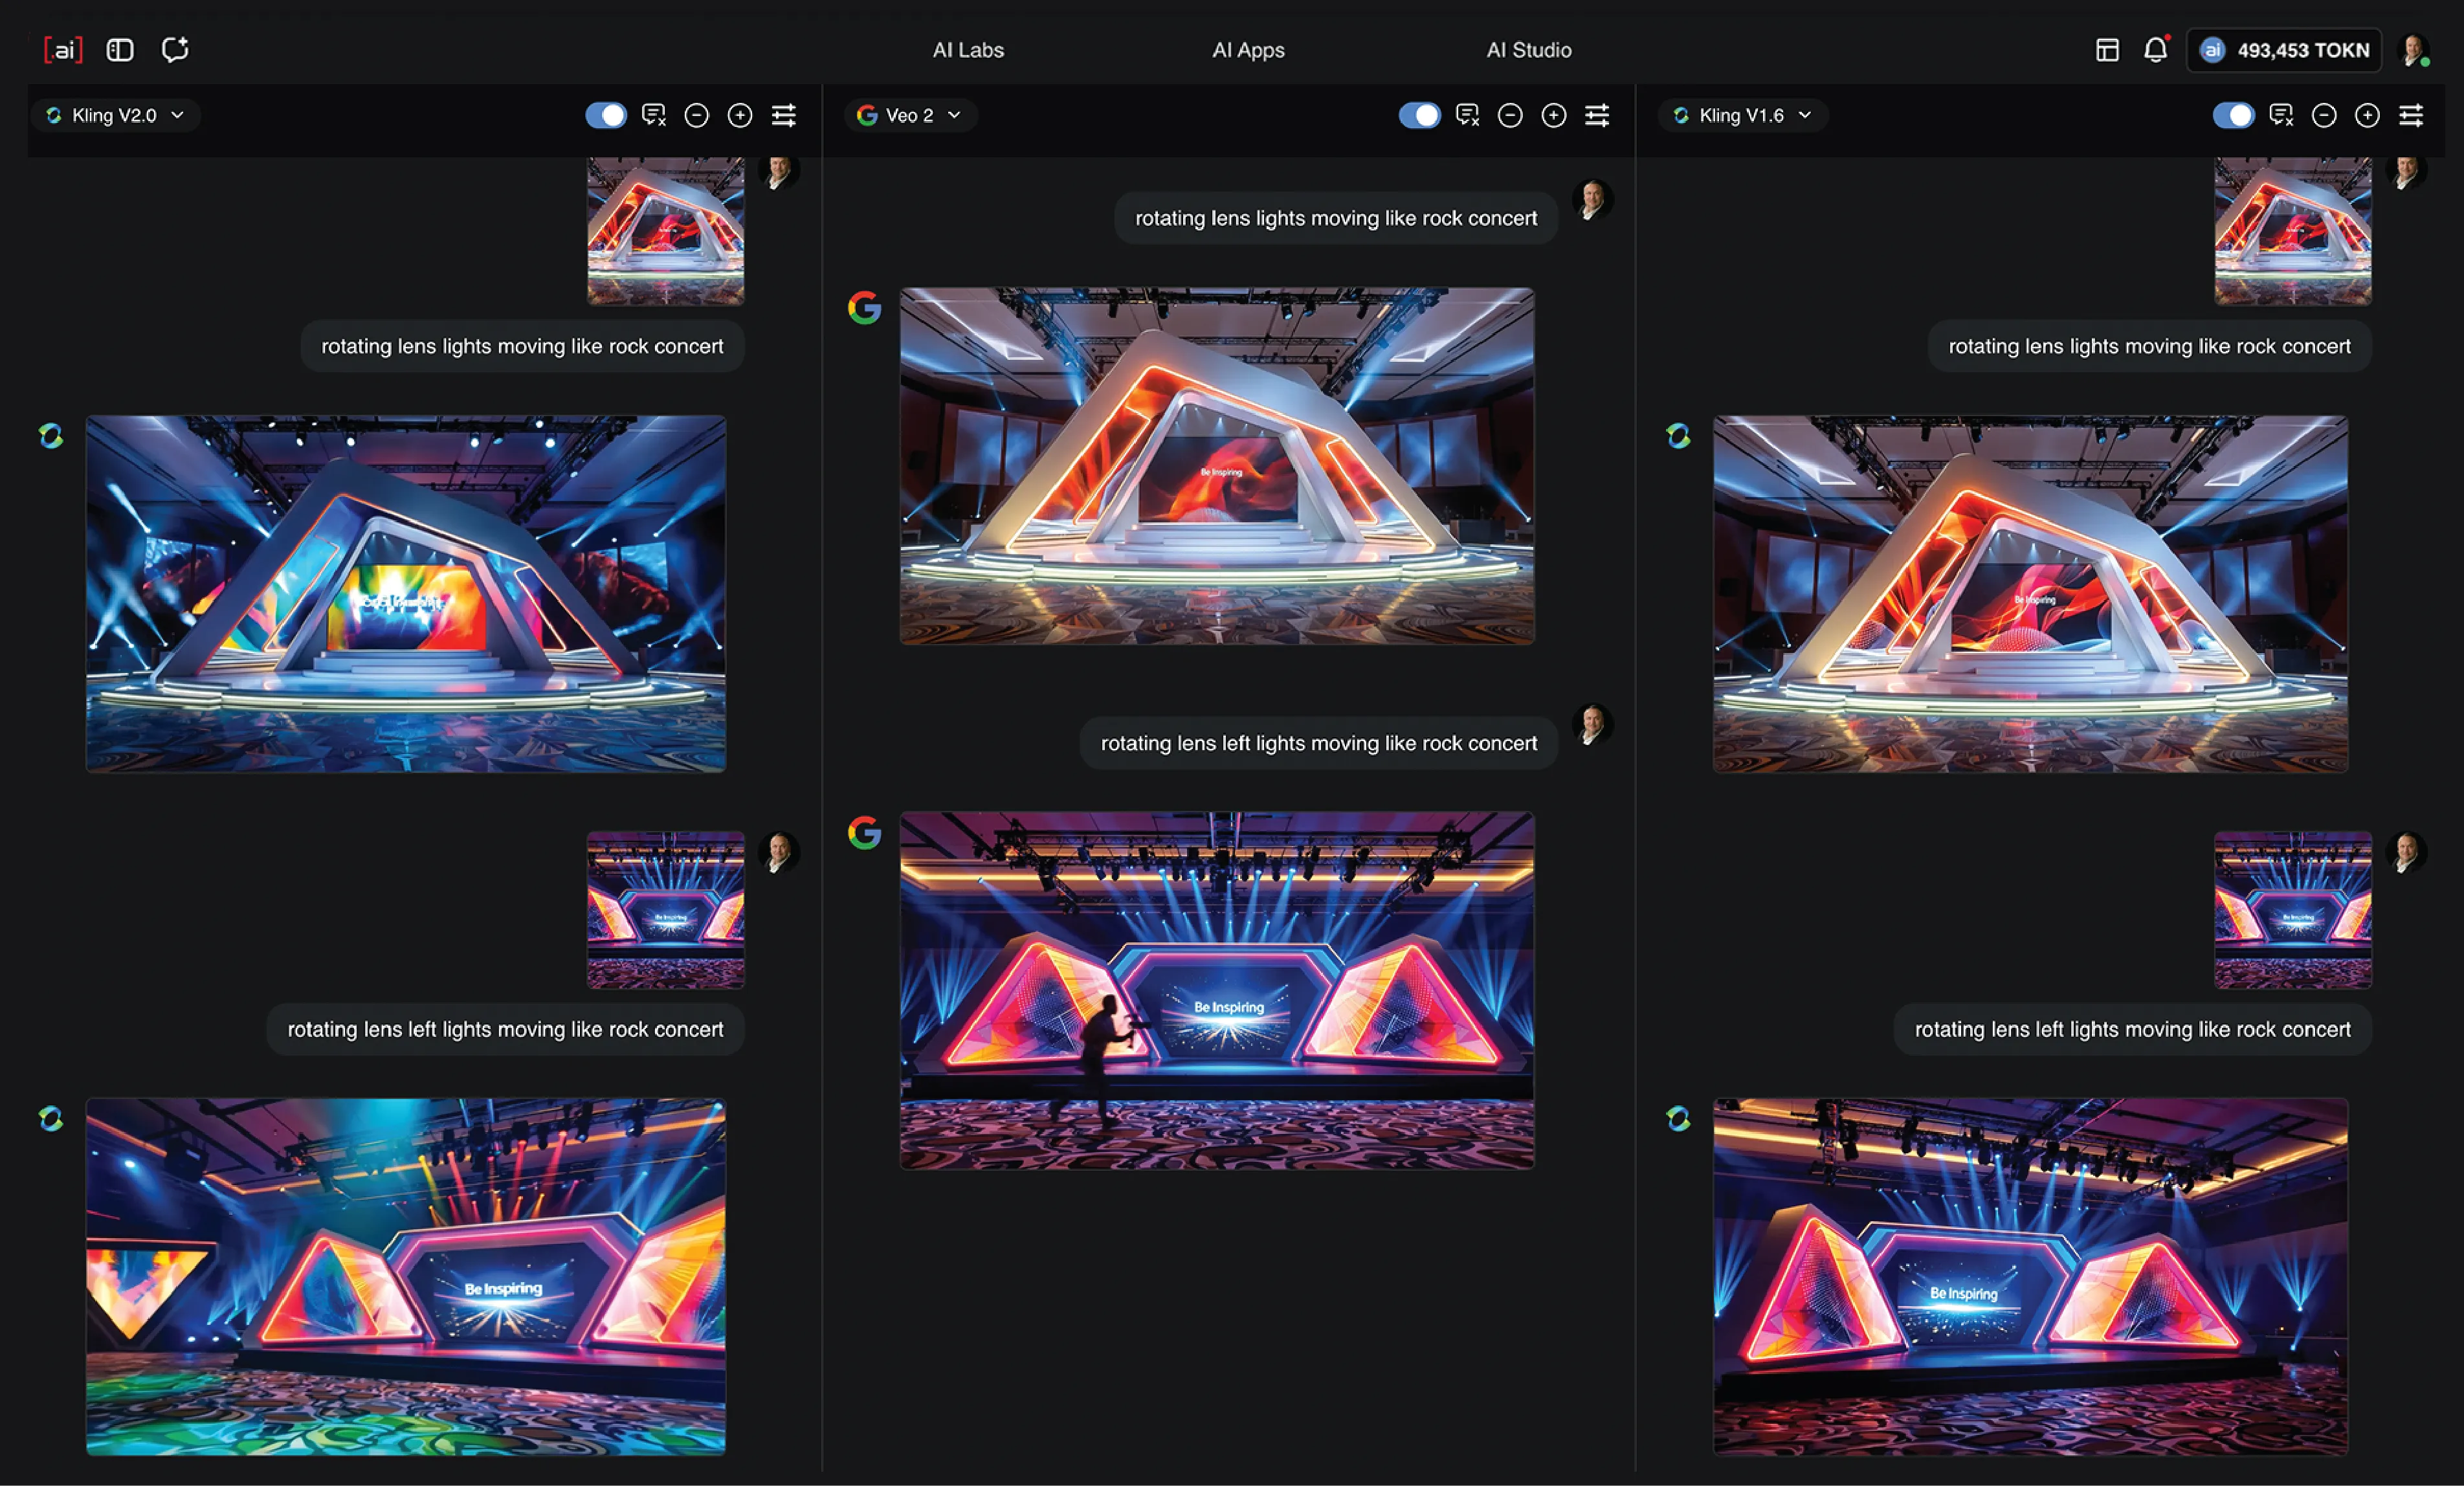Open settings sliders for Veo 2 panel
This screenshot has height=1486, width=2464.
[x=1597, y=116]
